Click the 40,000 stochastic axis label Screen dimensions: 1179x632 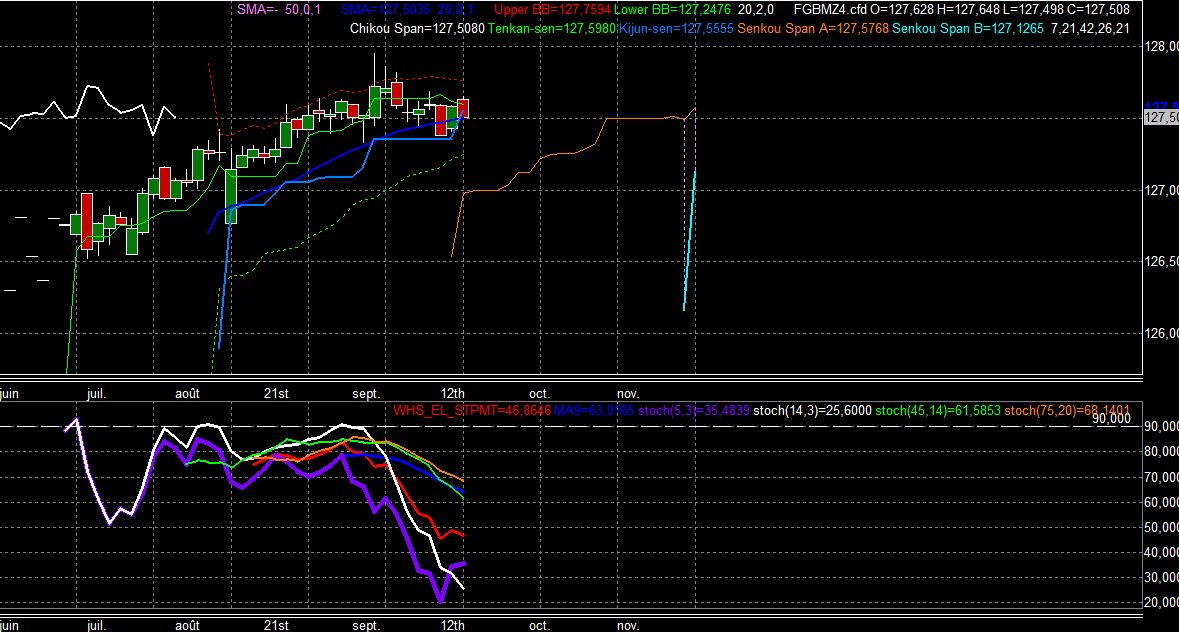tap(1161, 552)
